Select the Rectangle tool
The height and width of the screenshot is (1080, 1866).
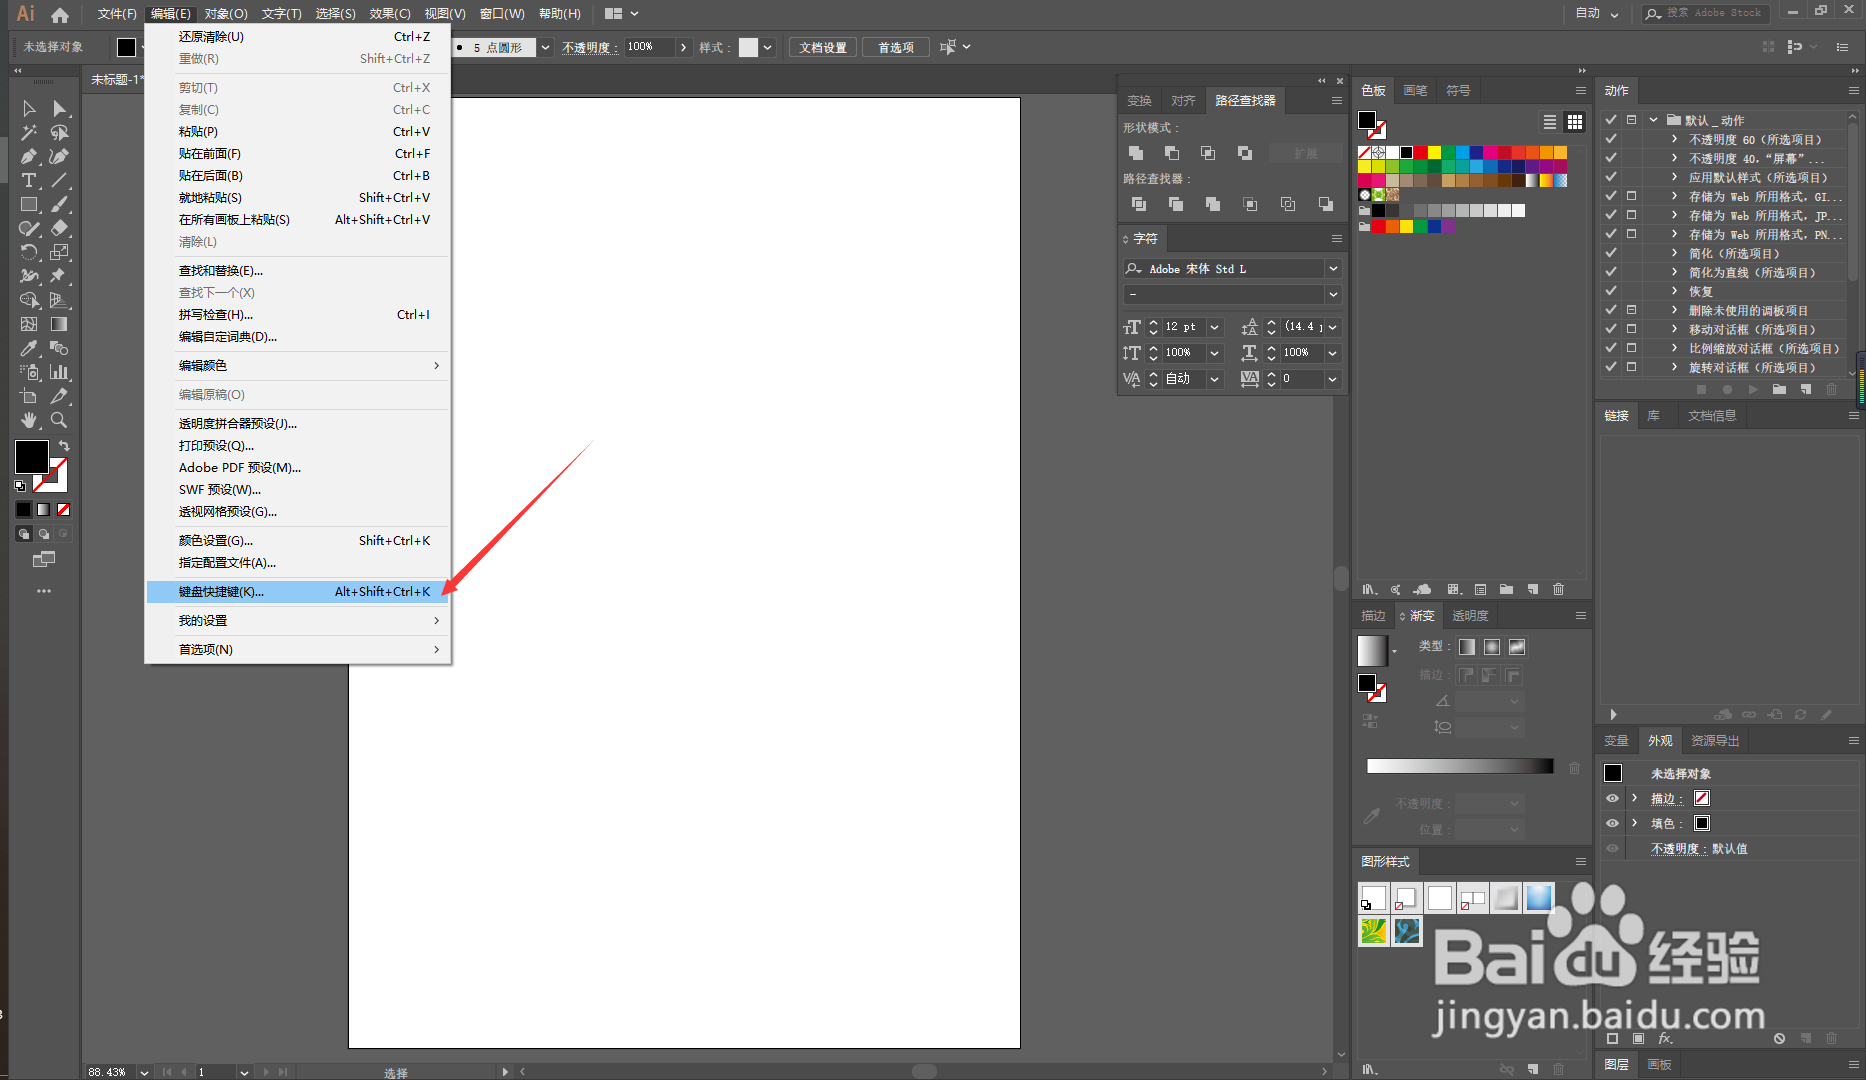29,204
